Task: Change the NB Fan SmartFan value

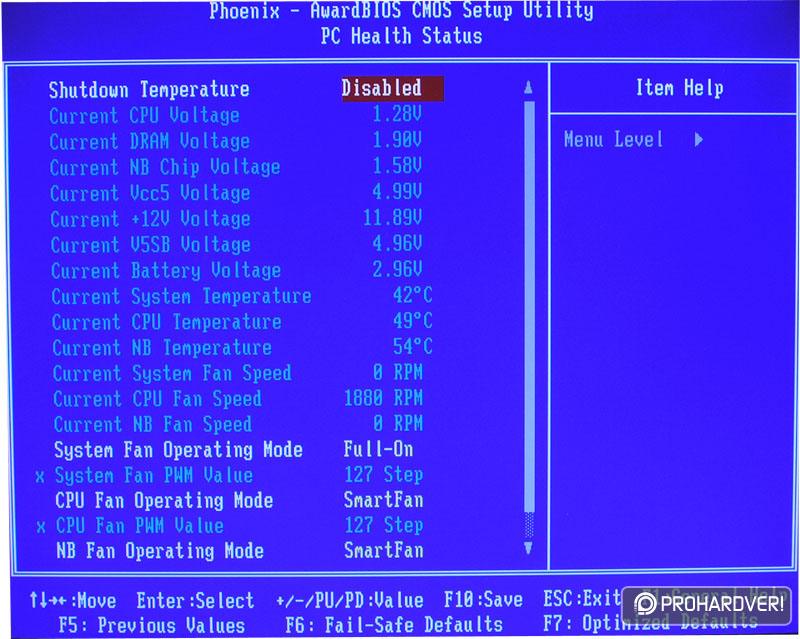Action: 384,550
